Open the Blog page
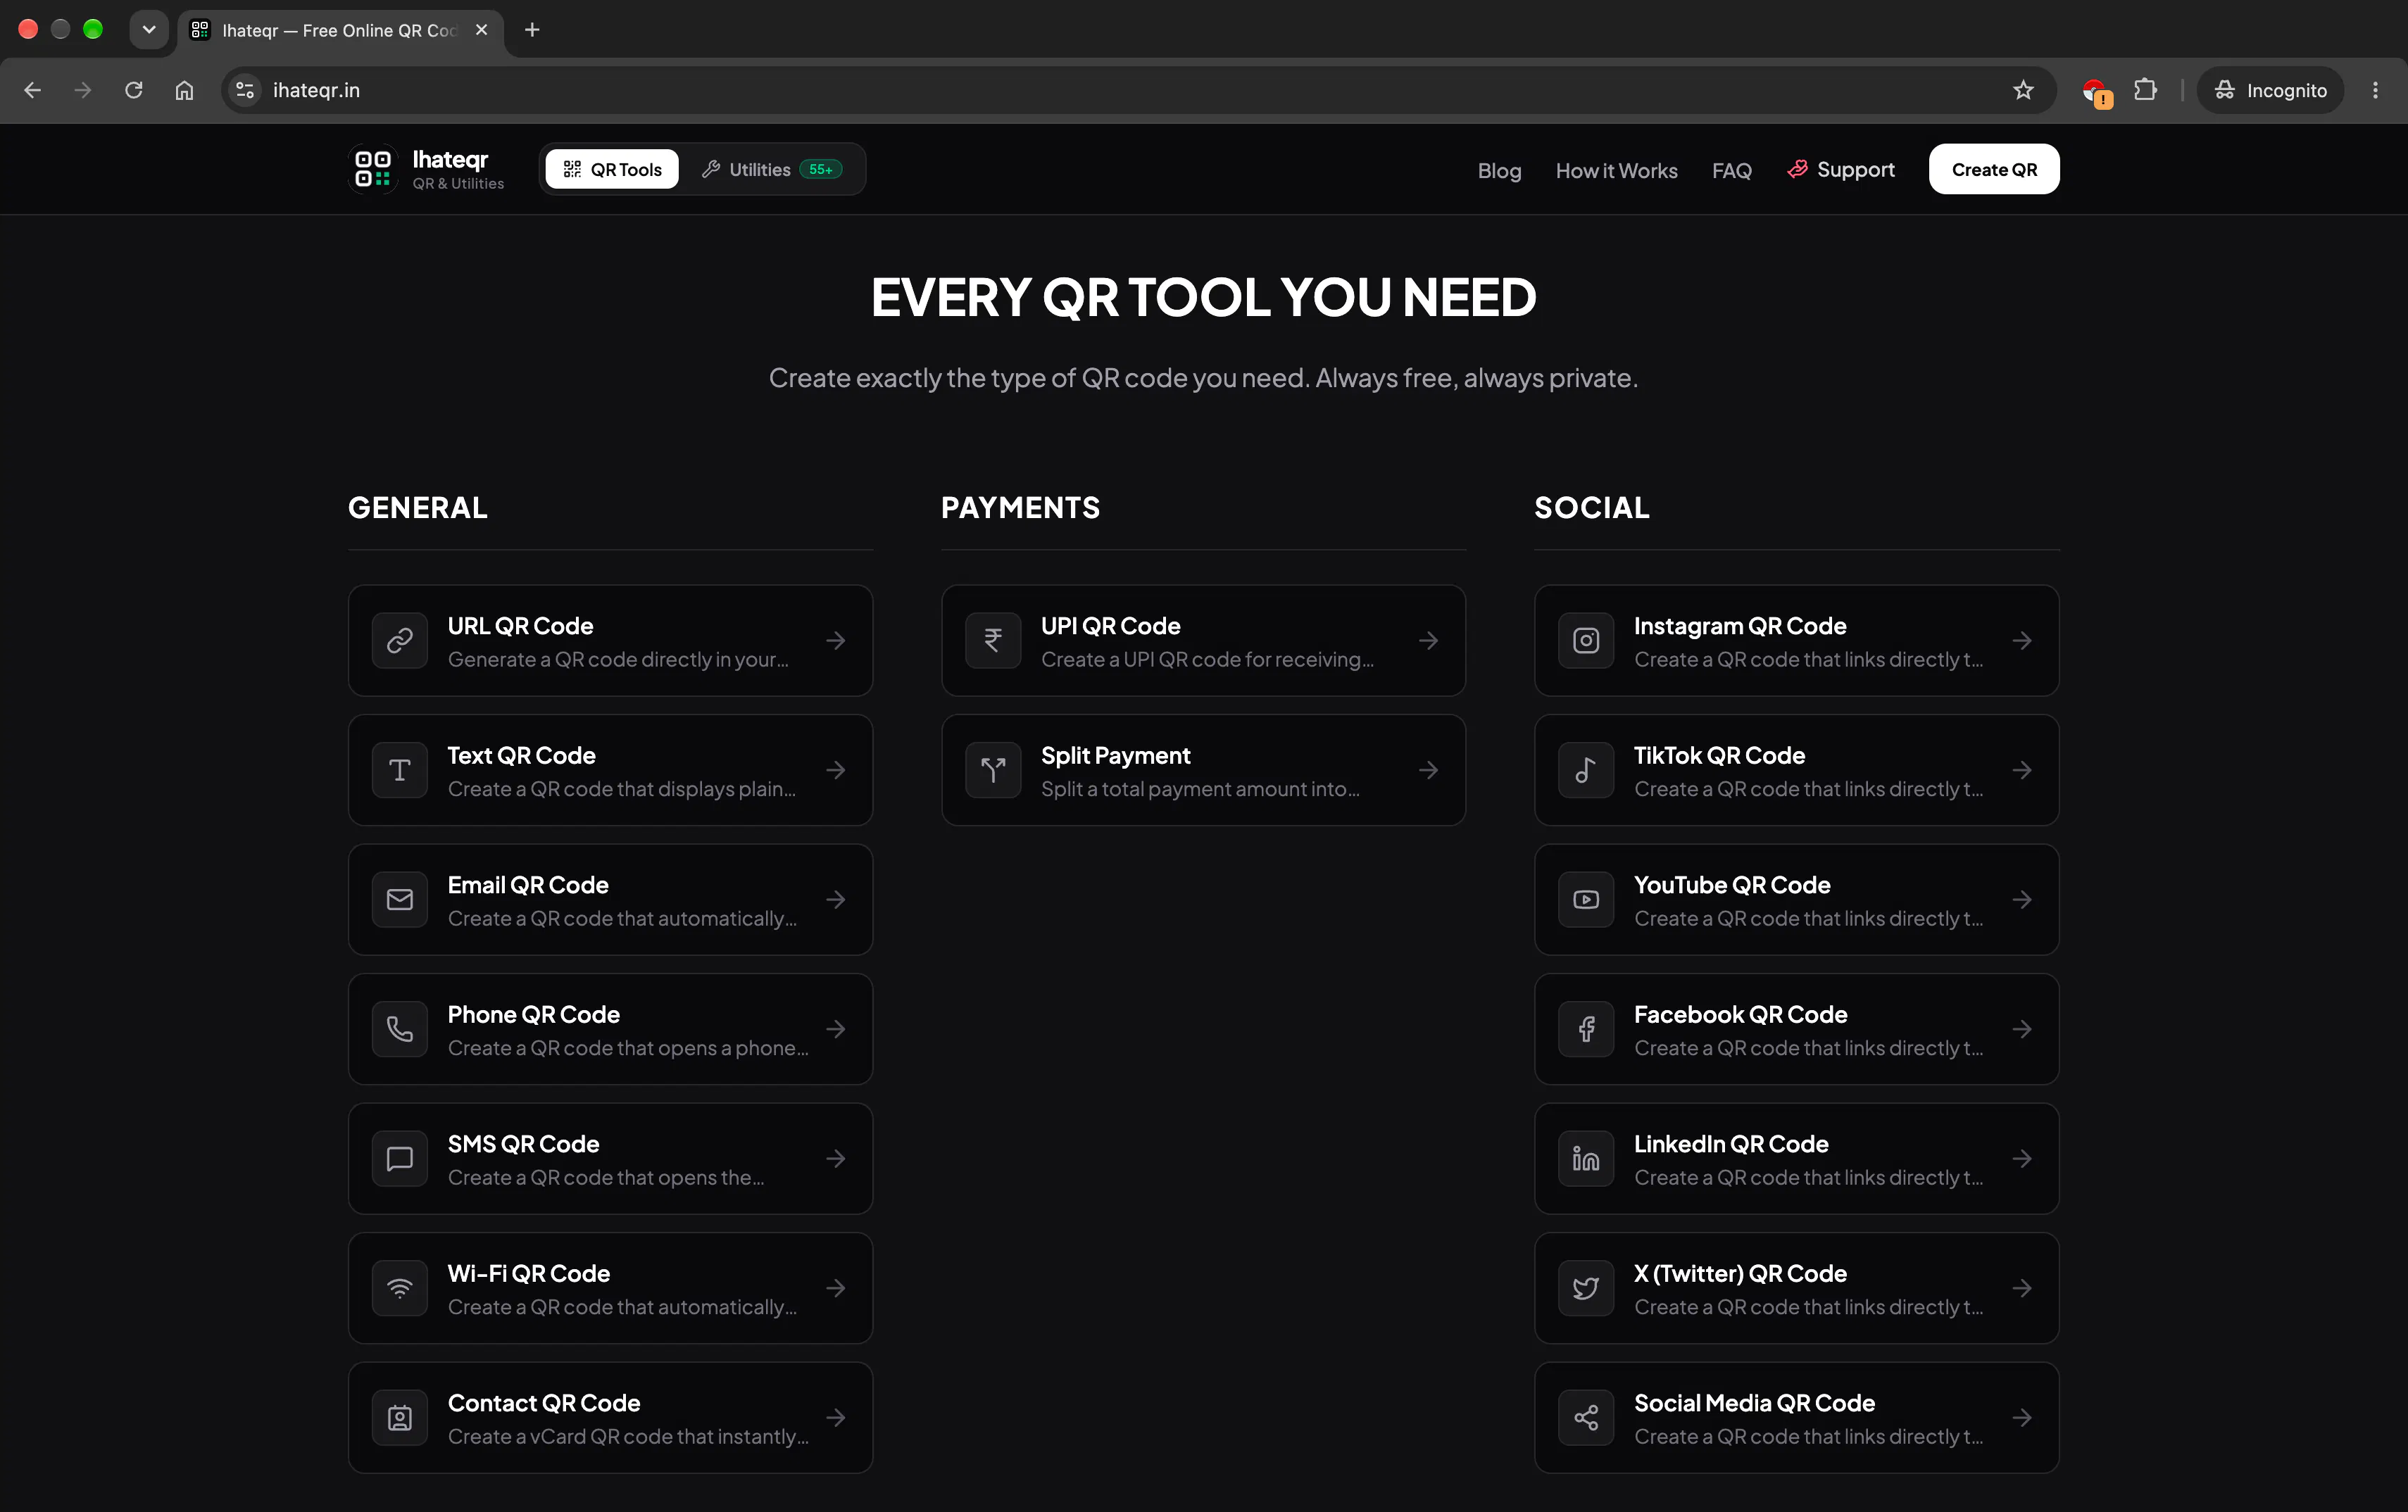The width and height of the screenshot is (2408, 1512). coord(1499,170)
